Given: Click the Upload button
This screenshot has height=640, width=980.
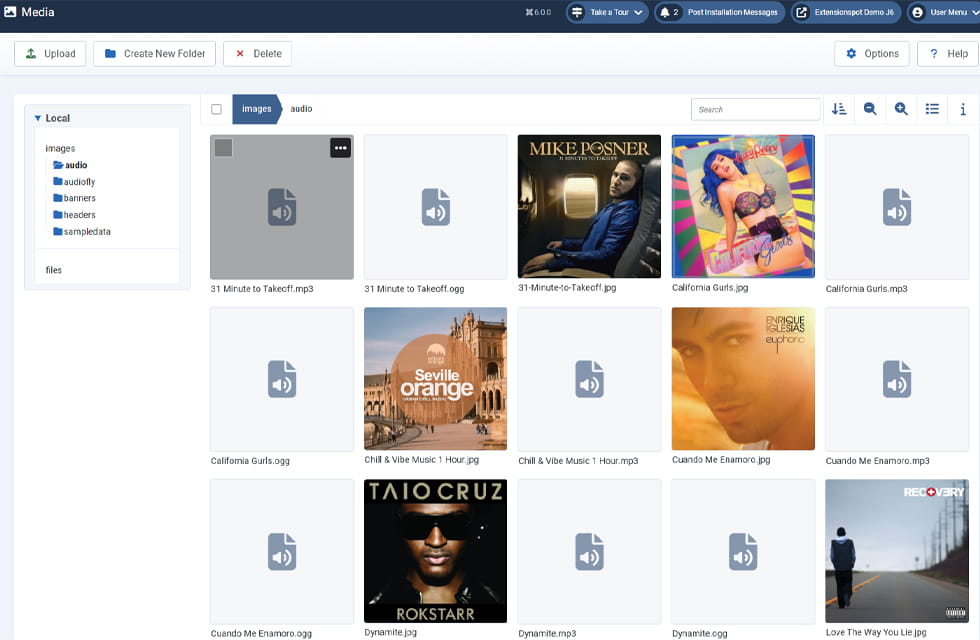Looking at the screenshot, I should point(50,54).
